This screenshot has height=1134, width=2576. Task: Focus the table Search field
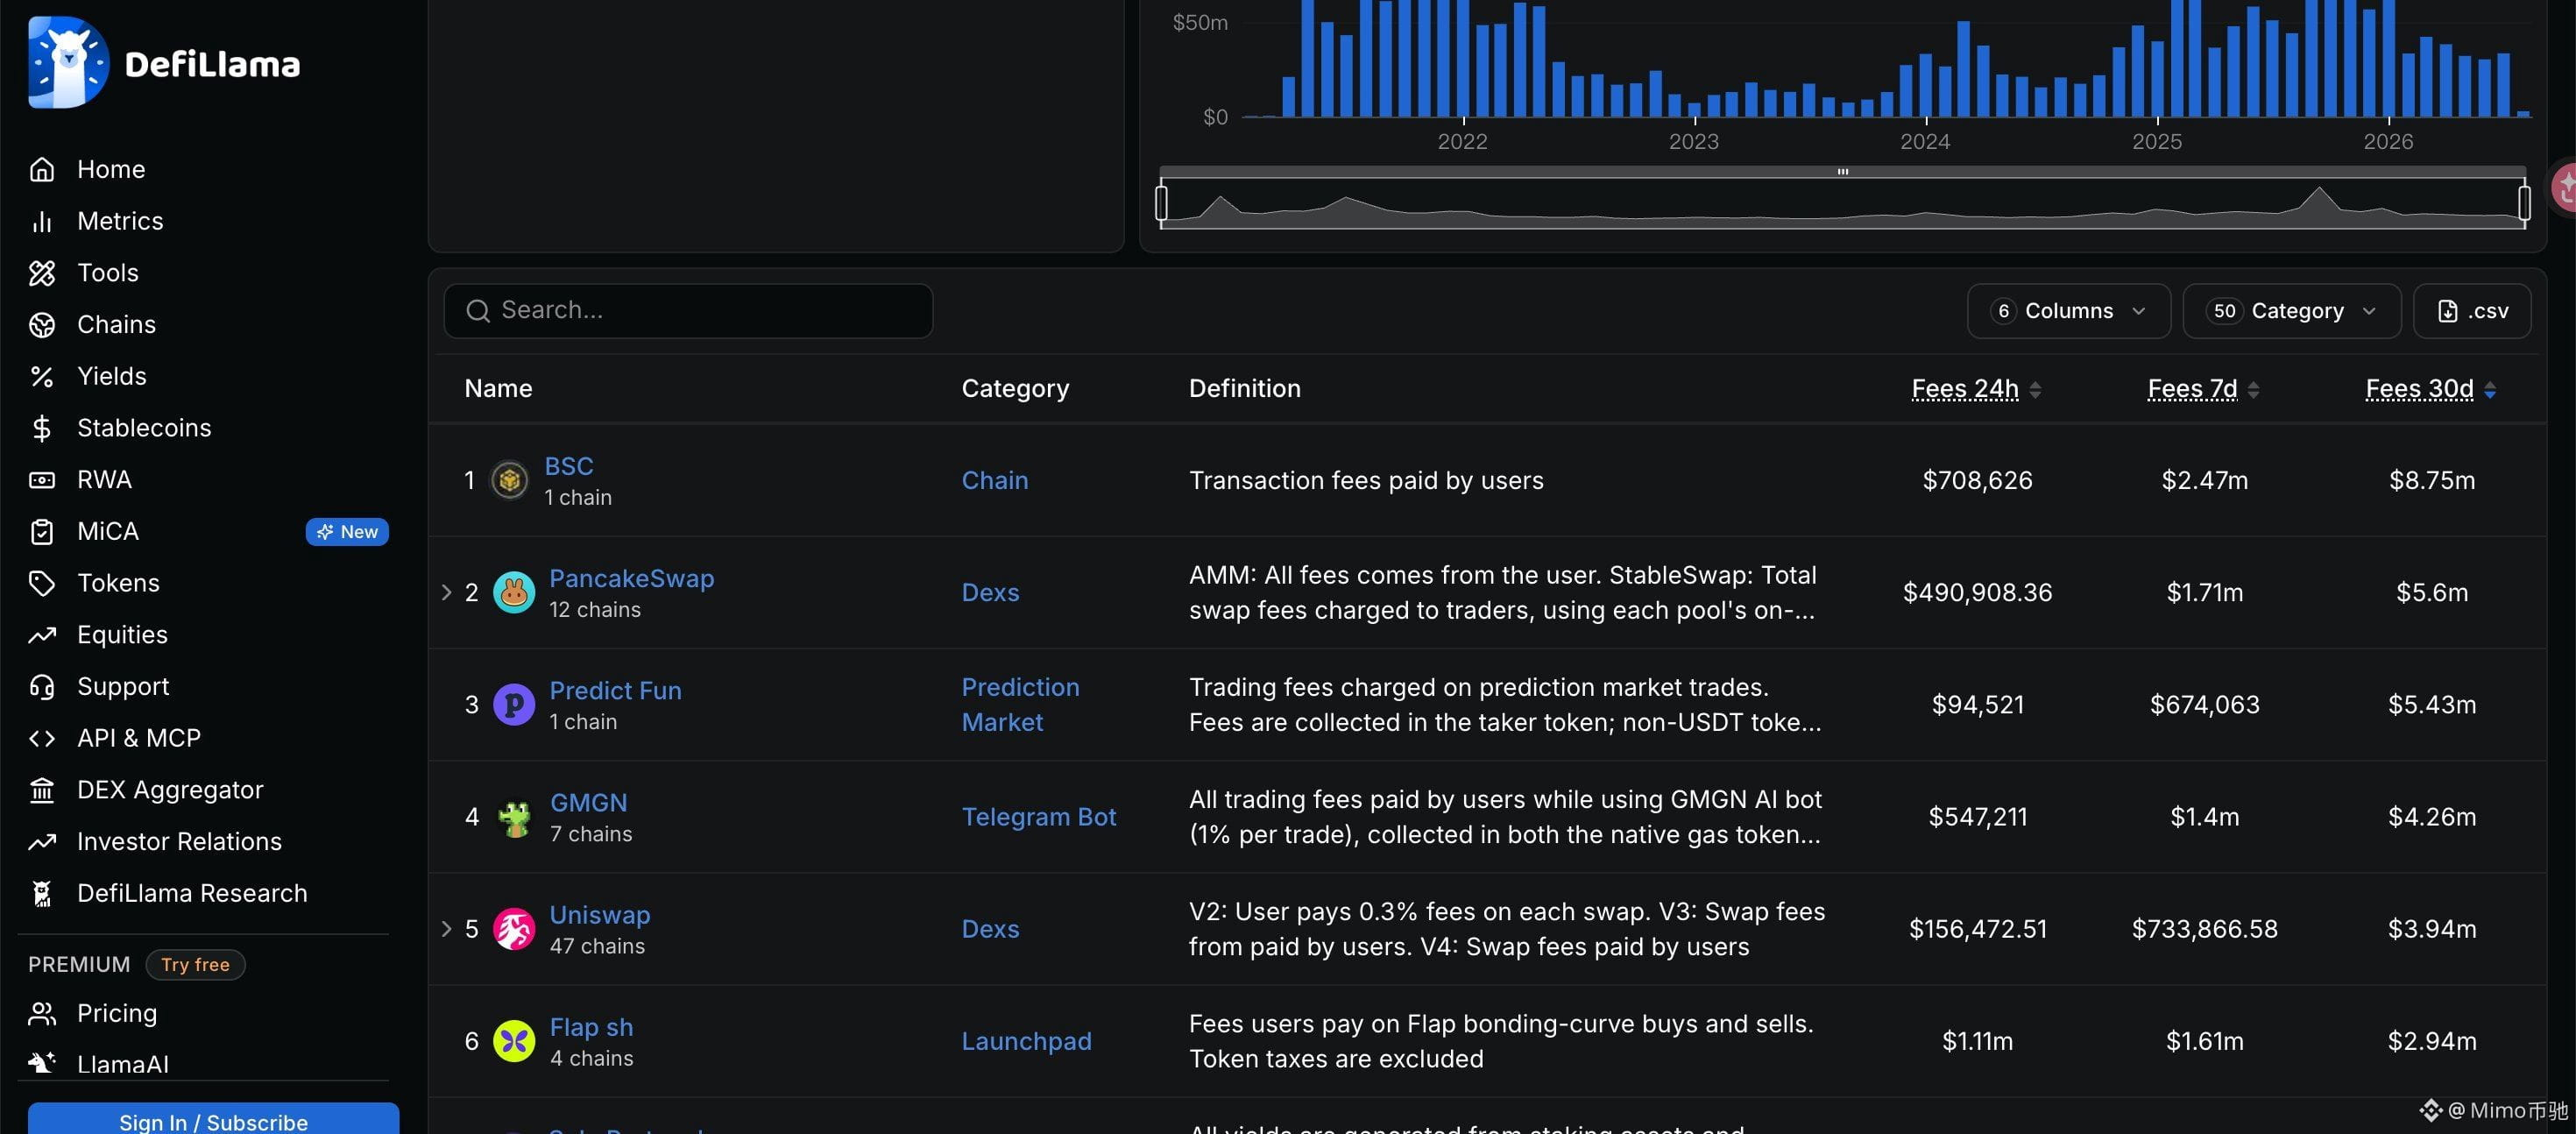(x=688, y=311)
